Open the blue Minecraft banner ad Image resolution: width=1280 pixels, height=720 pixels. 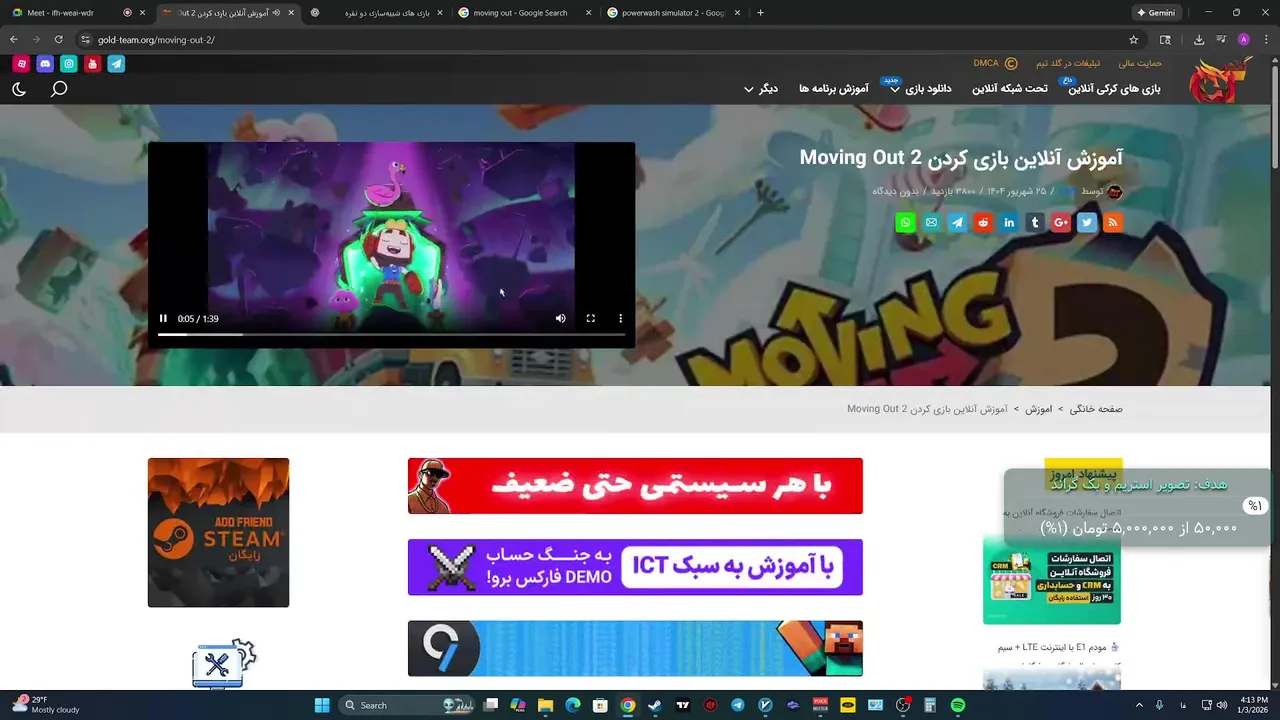635,648
